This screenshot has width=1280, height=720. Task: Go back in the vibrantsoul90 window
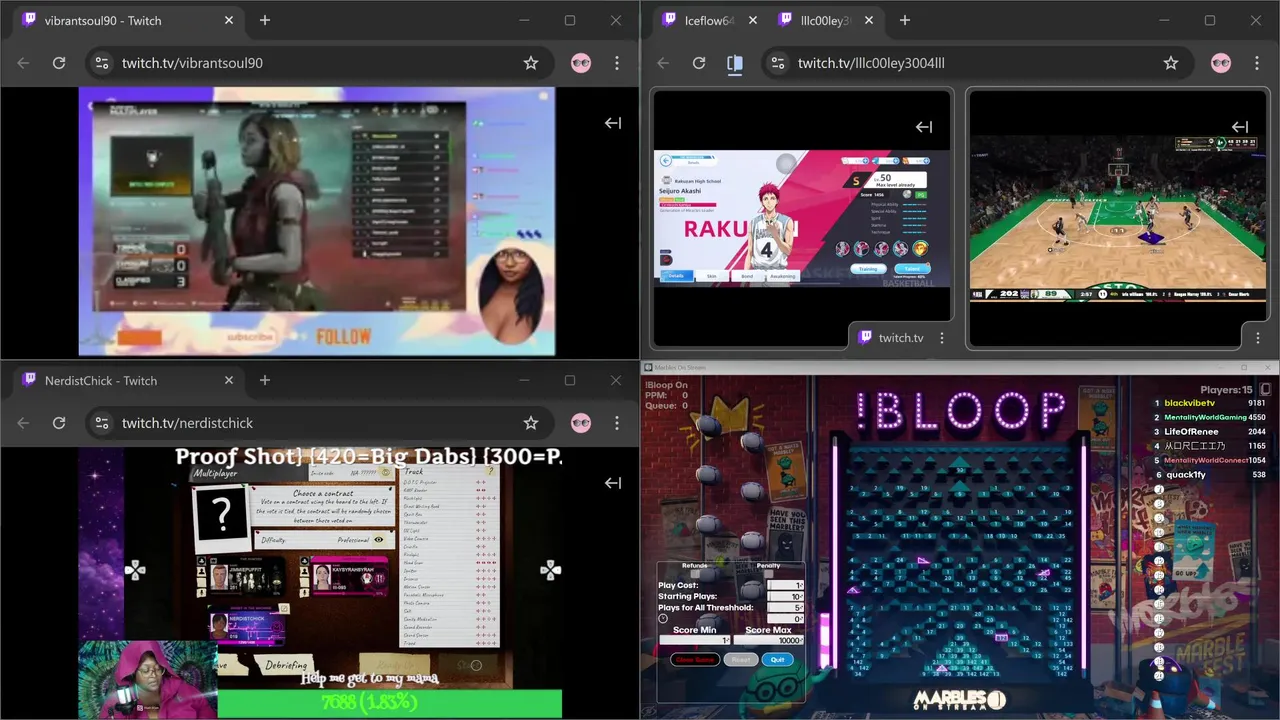23,63
